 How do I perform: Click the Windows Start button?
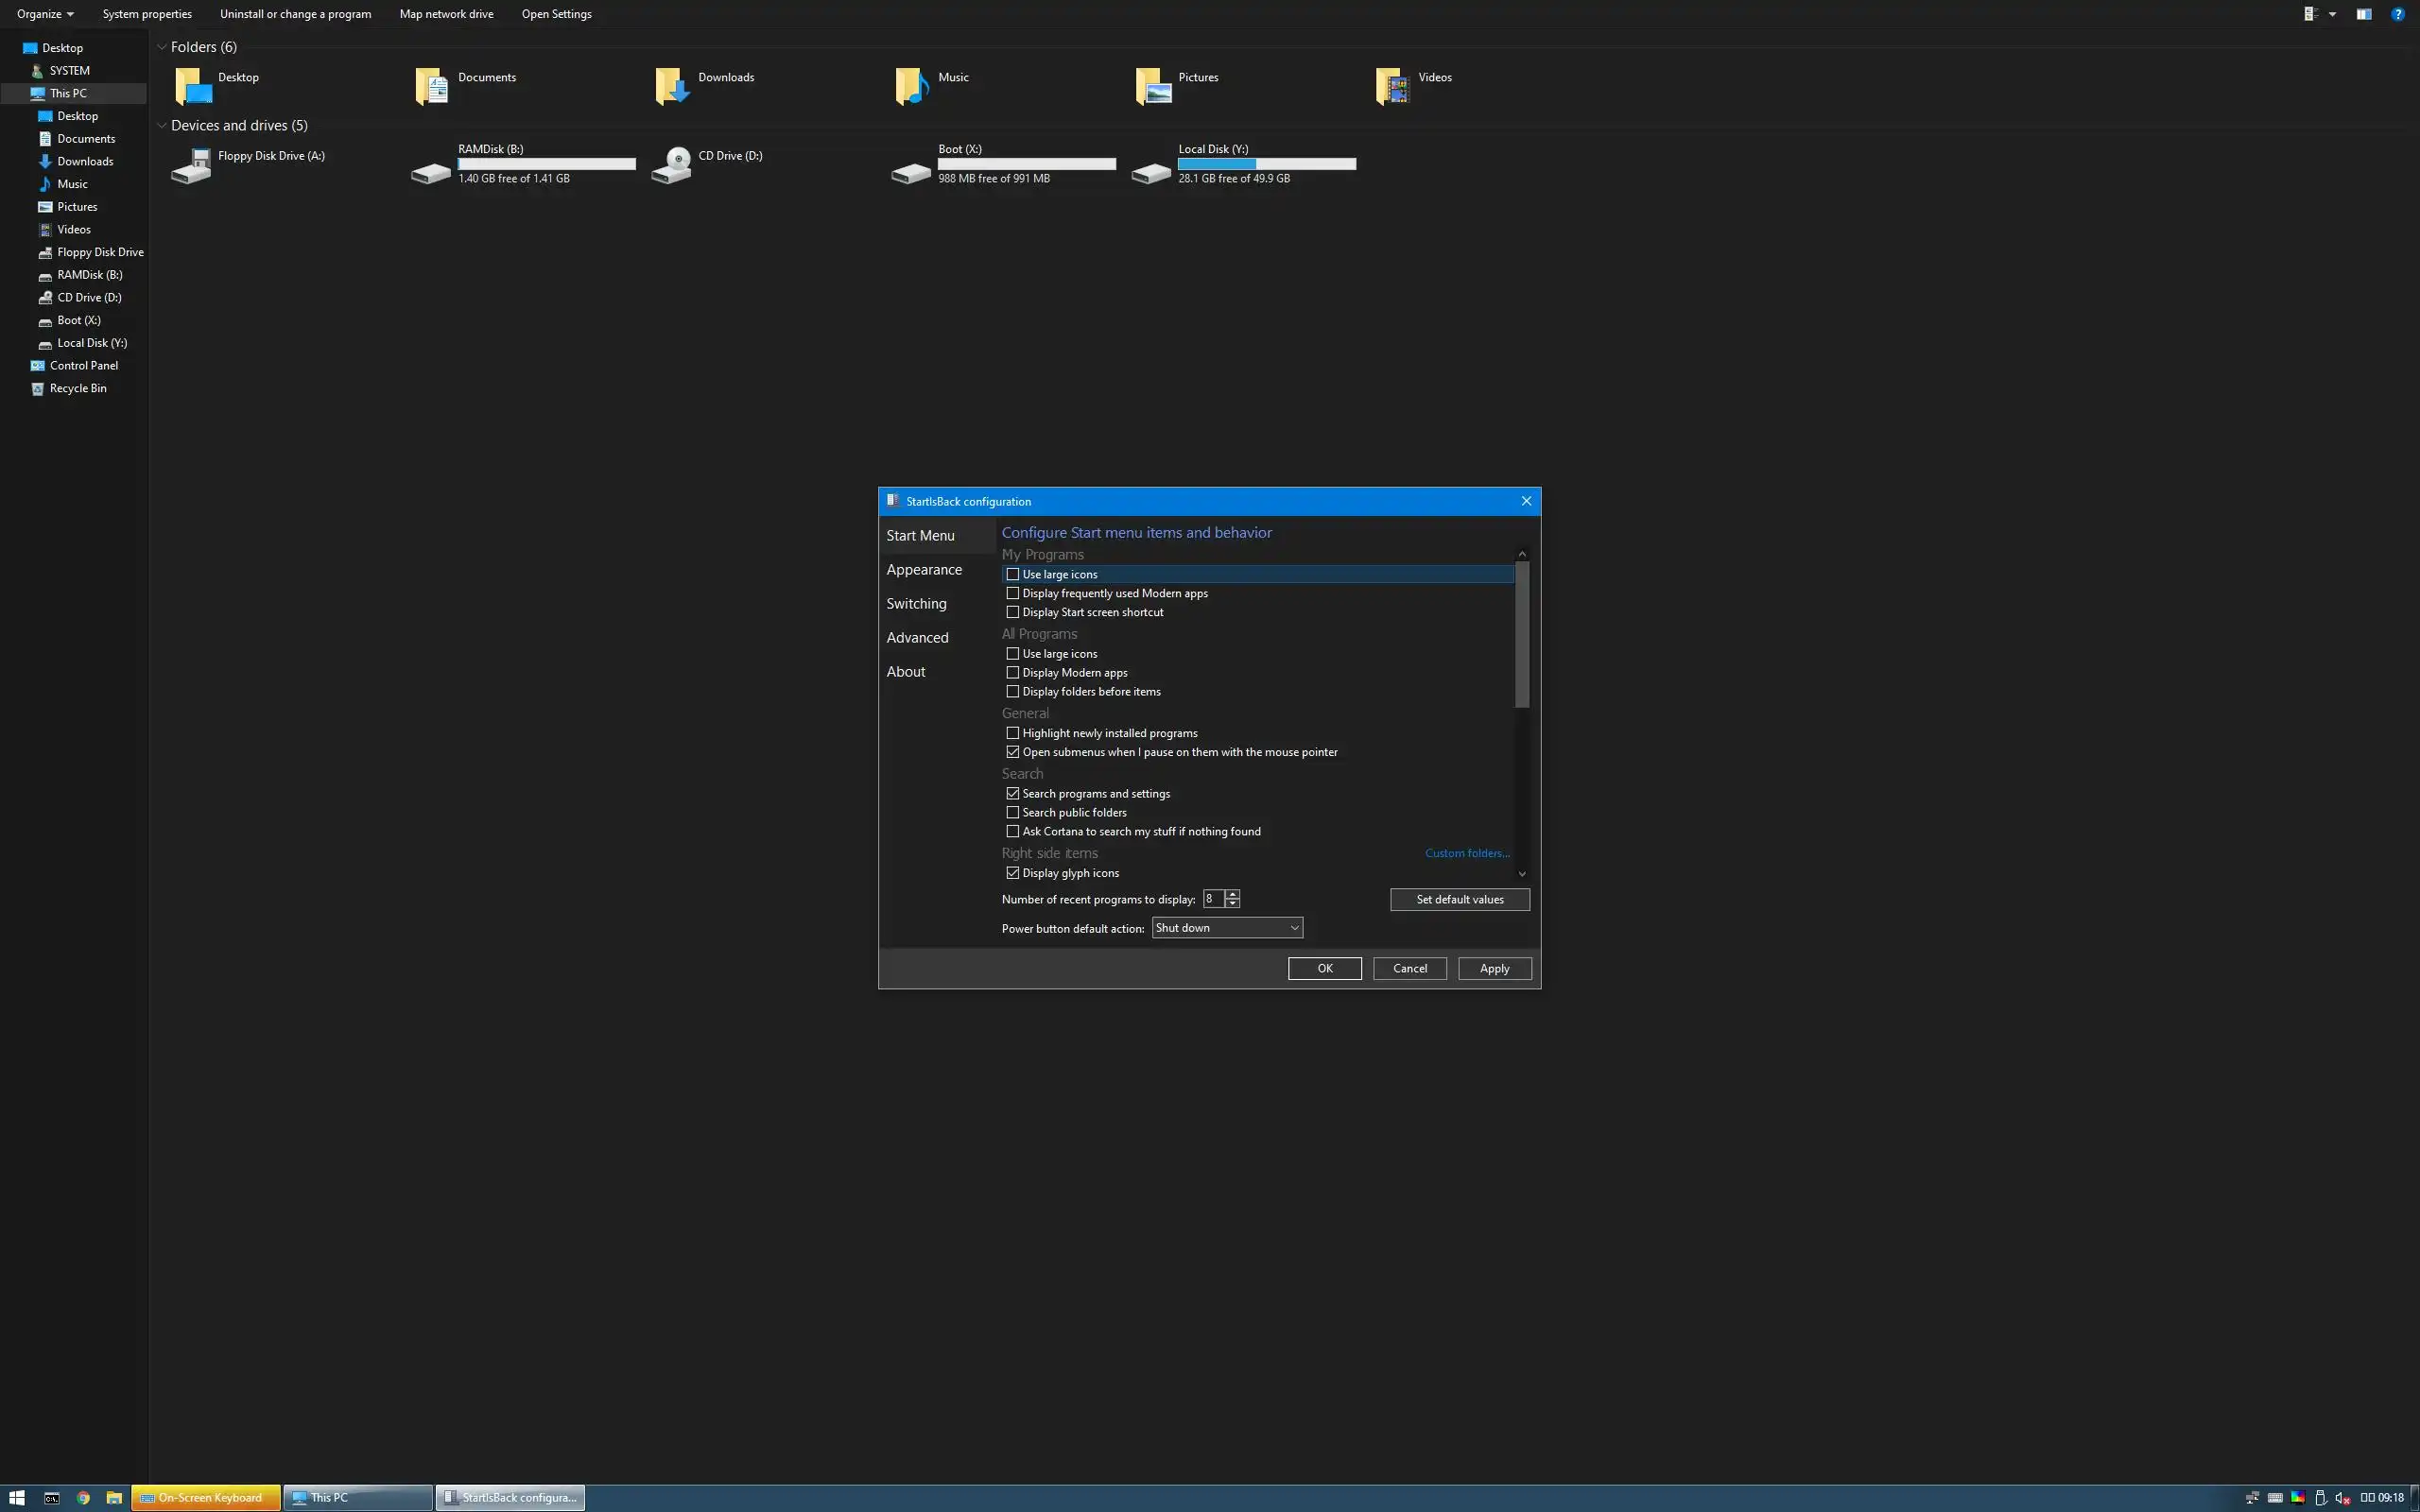click(16, 1497)
